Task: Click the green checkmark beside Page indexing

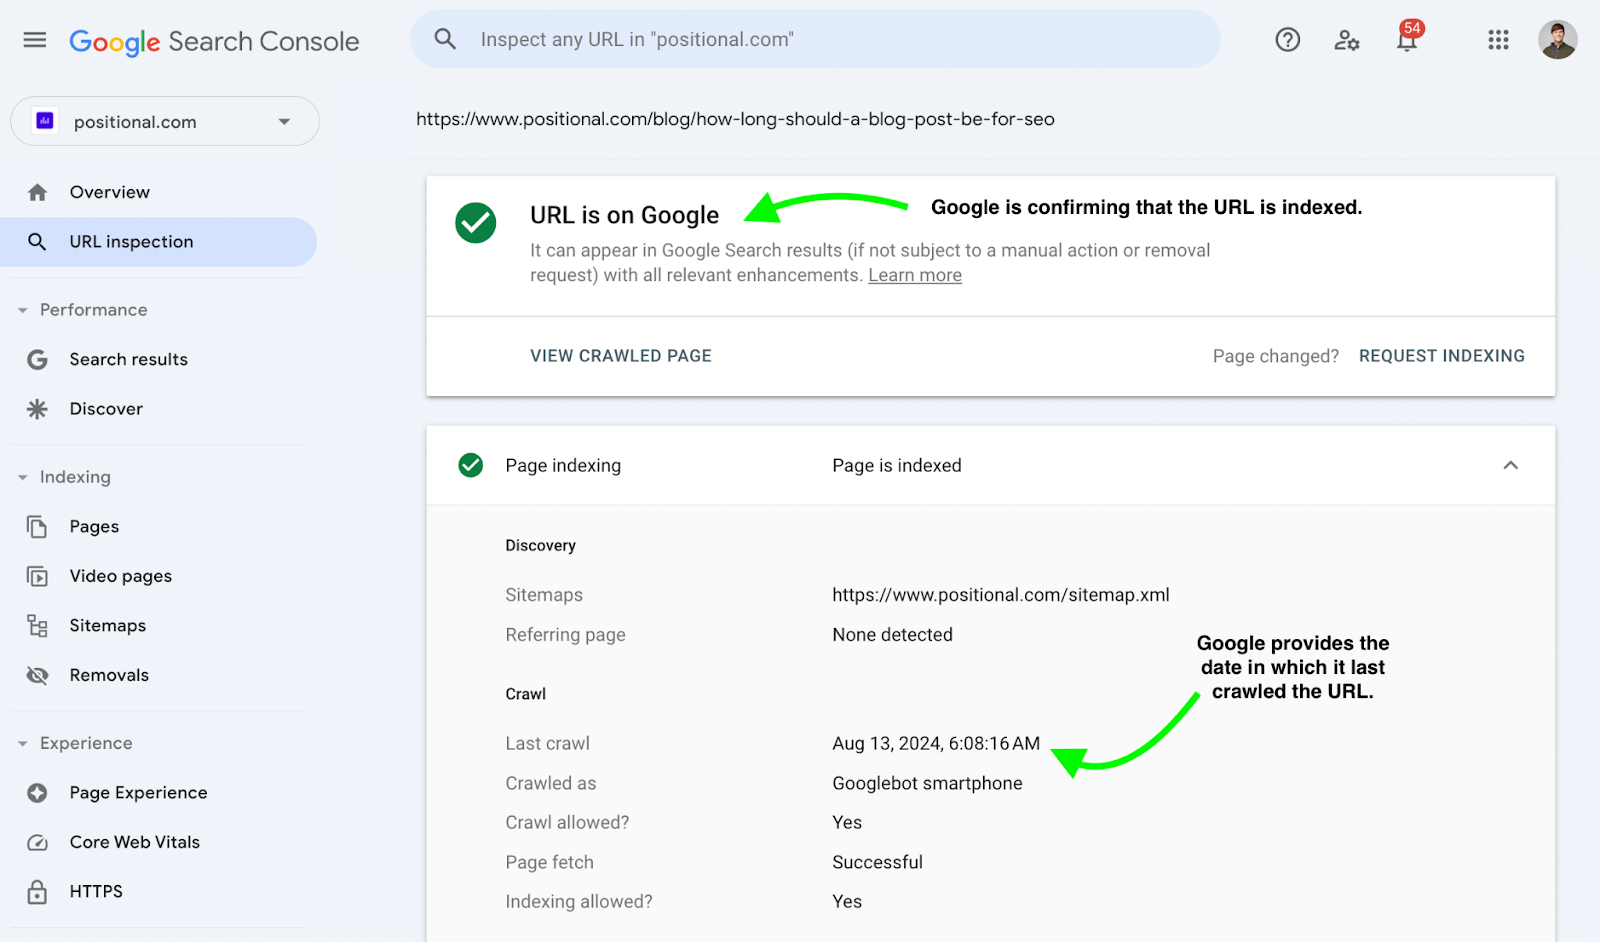Action: [x=471, y=465]
